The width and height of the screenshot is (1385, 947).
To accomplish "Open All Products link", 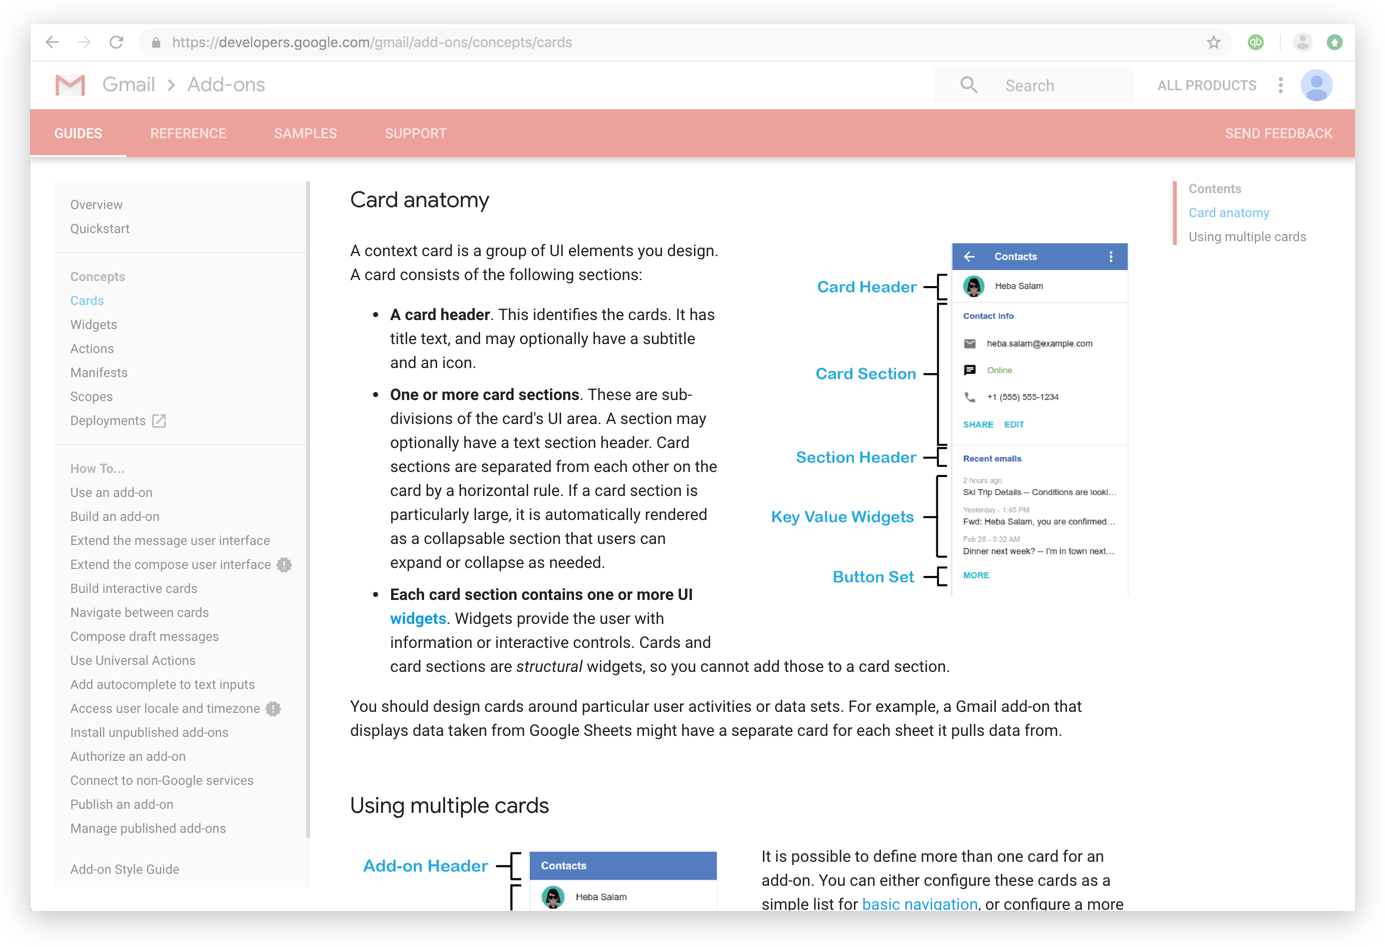I will click(1207, 85).
